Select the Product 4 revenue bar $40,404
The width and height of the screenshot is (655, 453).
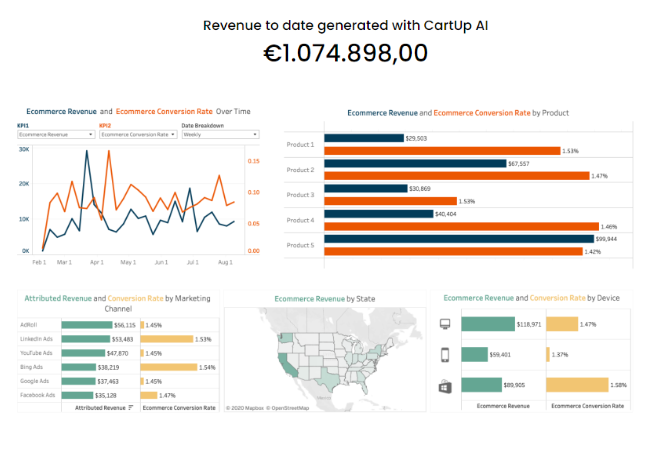click(x=379, y=214)
